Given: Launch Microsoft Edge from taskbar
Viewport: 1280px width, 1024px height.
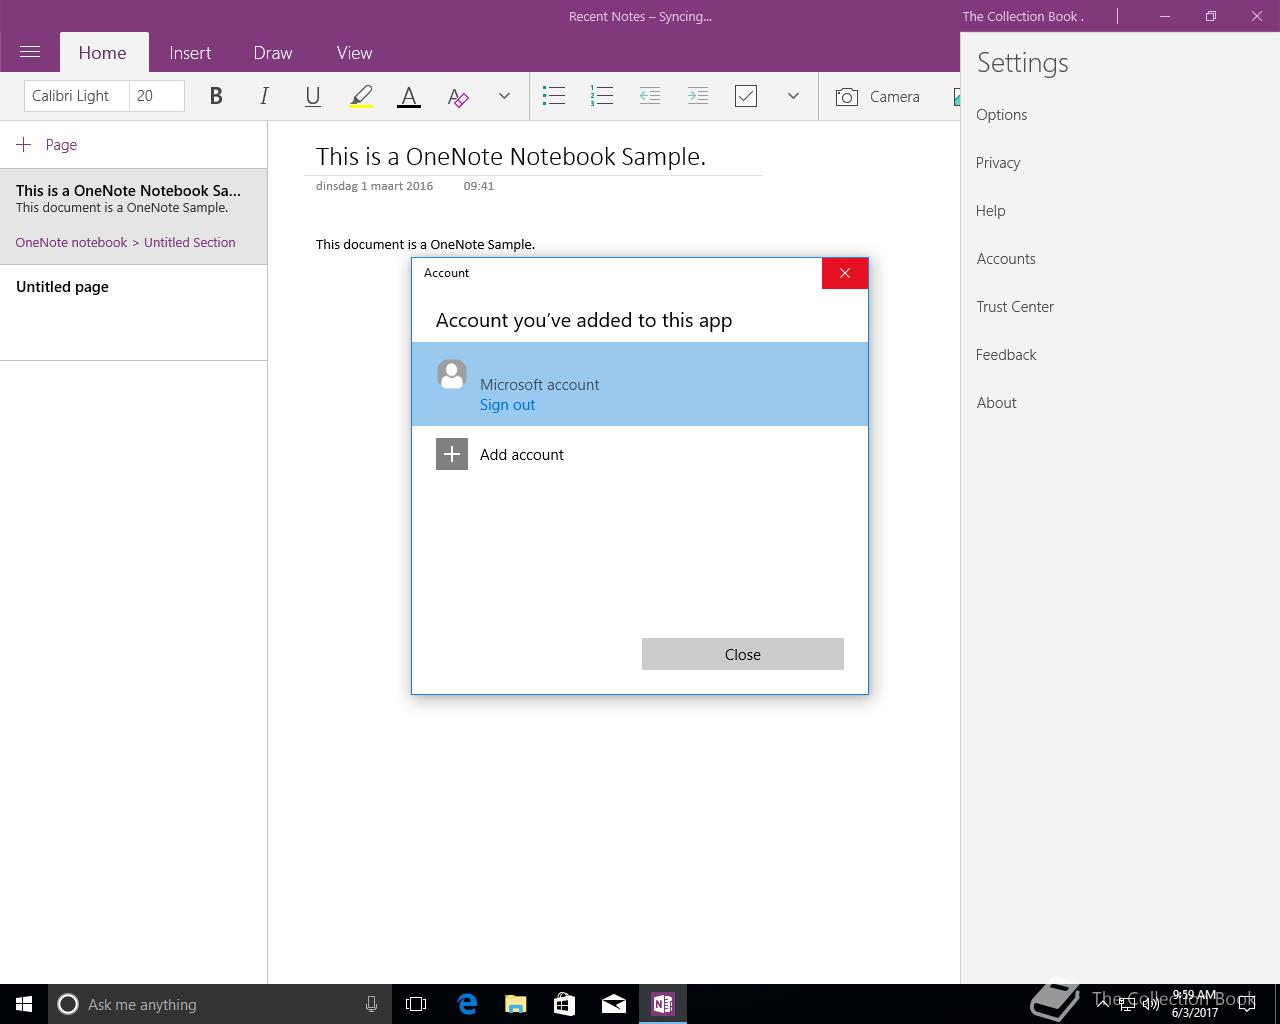Looking at the screenshot, I should [x=467, y=1004].
